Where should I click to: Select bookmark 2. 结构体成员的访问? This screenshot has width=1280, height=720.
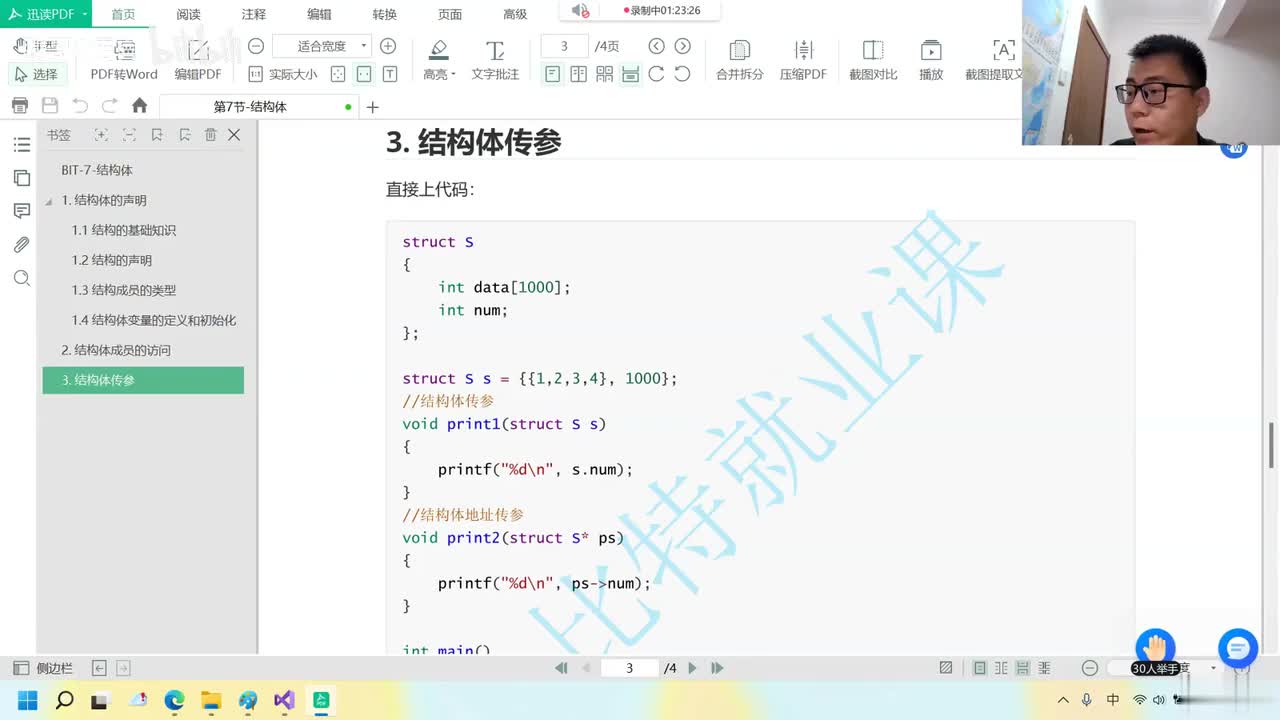116,350
